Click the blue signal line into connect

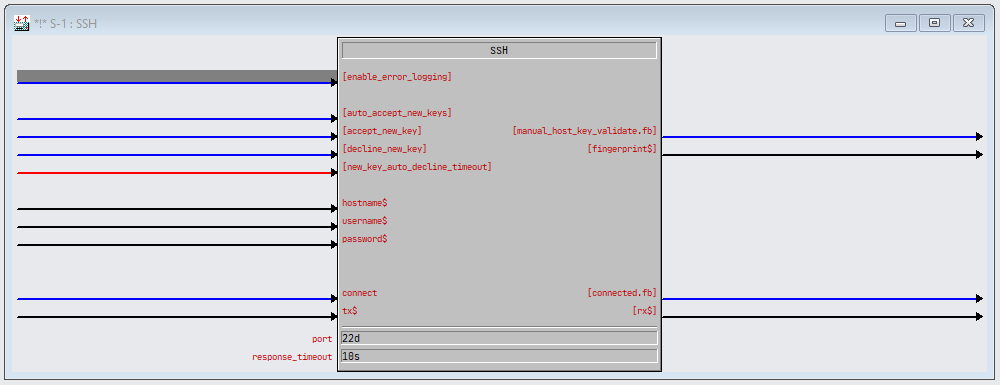[x=177, y=298]
